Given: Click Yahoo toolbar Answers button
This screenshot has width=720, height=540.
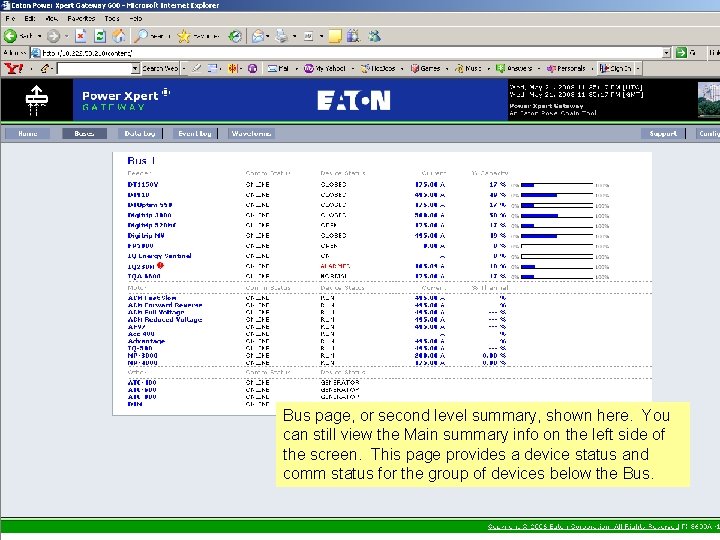Looking at the screenshot, I should pos(514,68).
